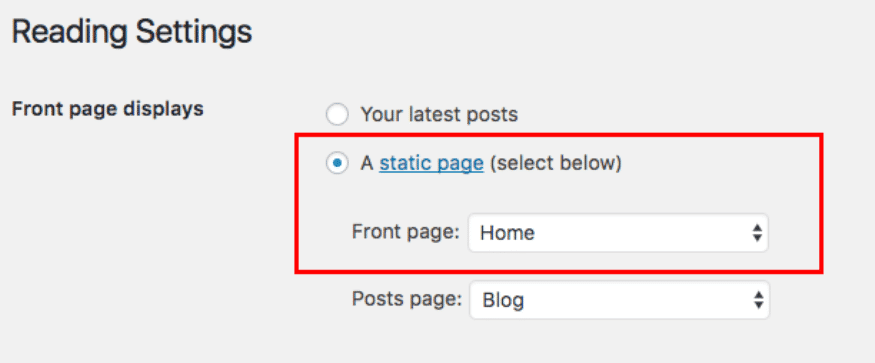The height and width of the screenshot is (363, 875).
Task: Select the 'Your latest posts' radio button
Action: (x=337, y=115)
